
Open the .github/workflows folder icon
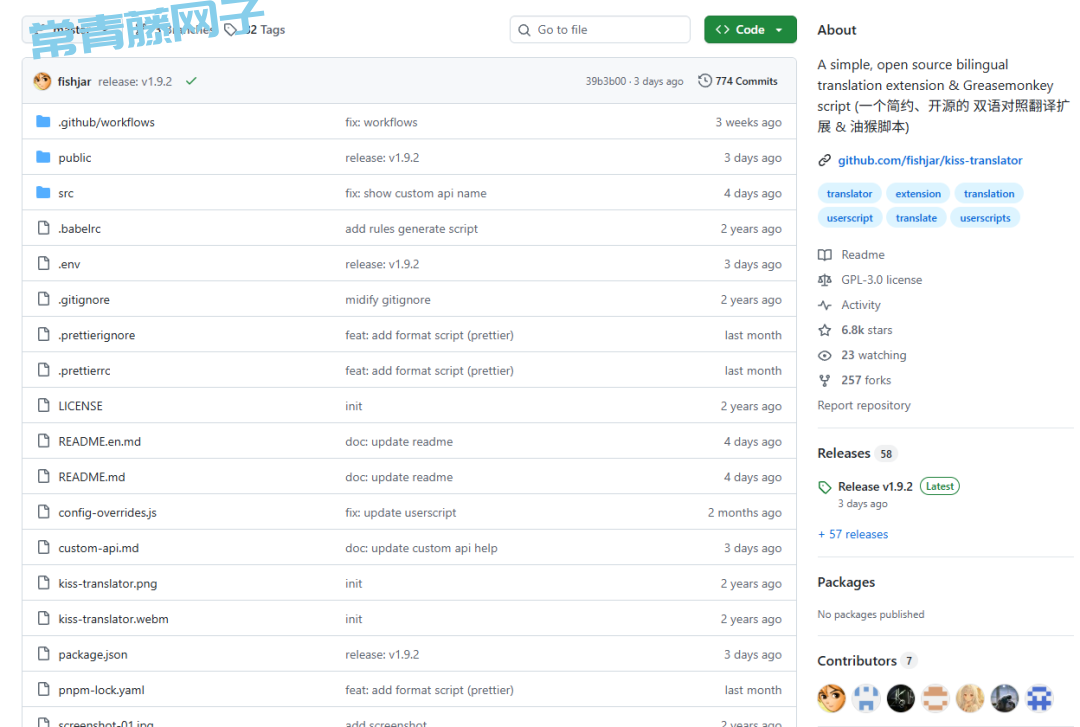[43, 122]
